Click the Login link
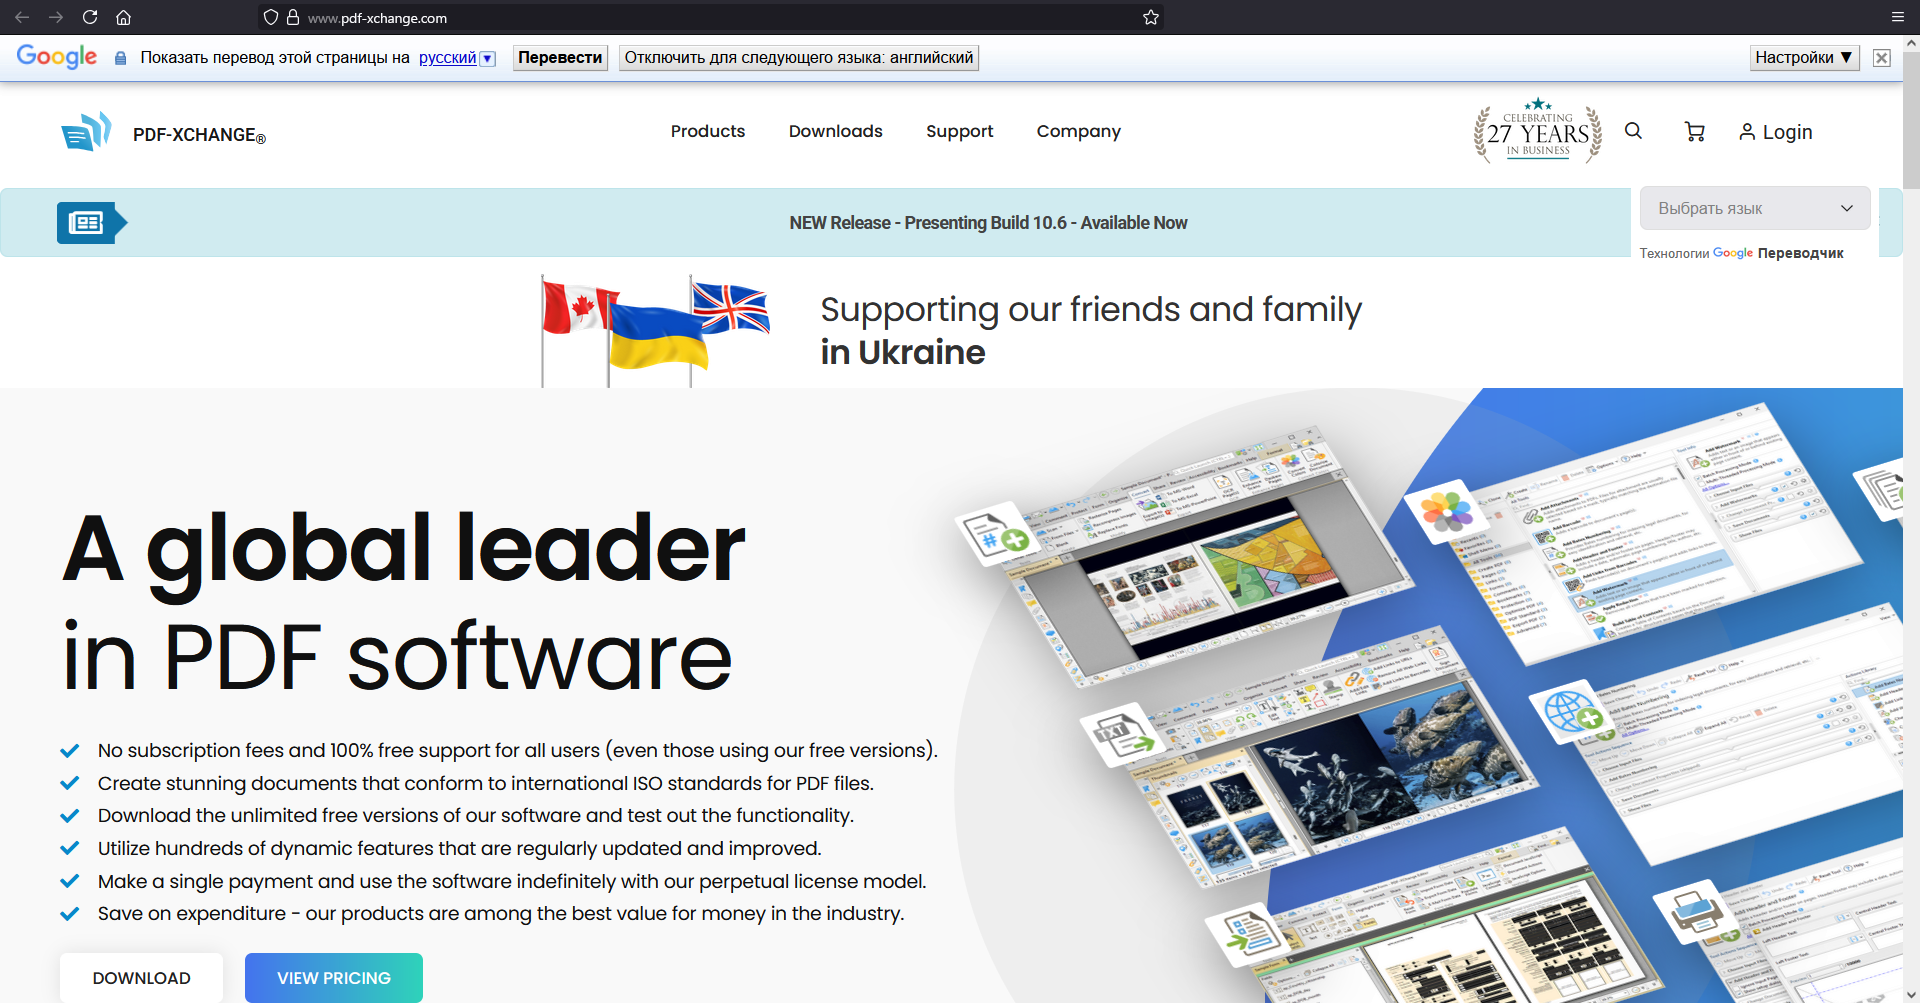This screenshot has width=1920, height=1003. pyautogui.click(x=1776, y=132)
